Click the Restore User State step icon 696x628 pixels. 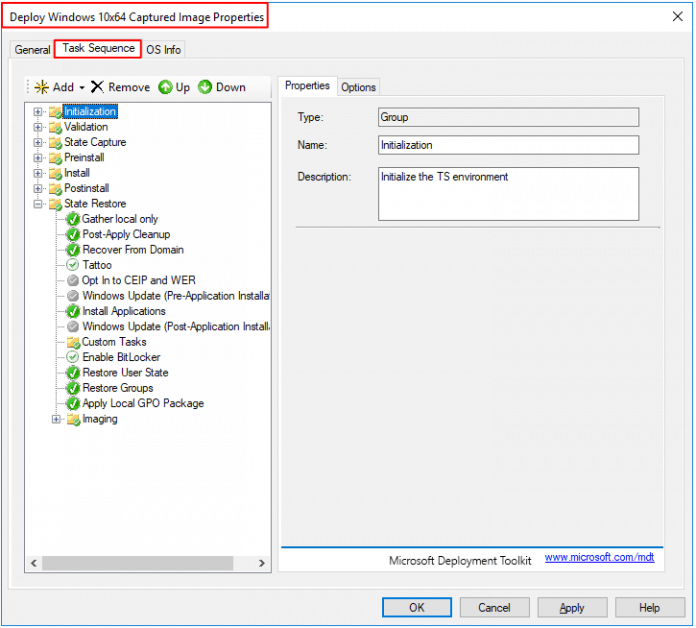click(73, 373)
